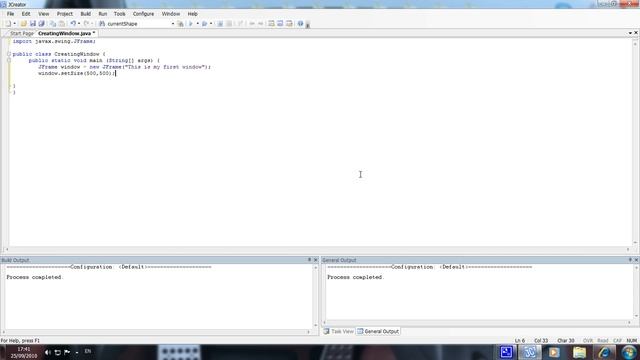The height and width of the screenshot is (360, 640).
Task: Launch Internet Explorer from the taskbar
Action: point(604,352)
